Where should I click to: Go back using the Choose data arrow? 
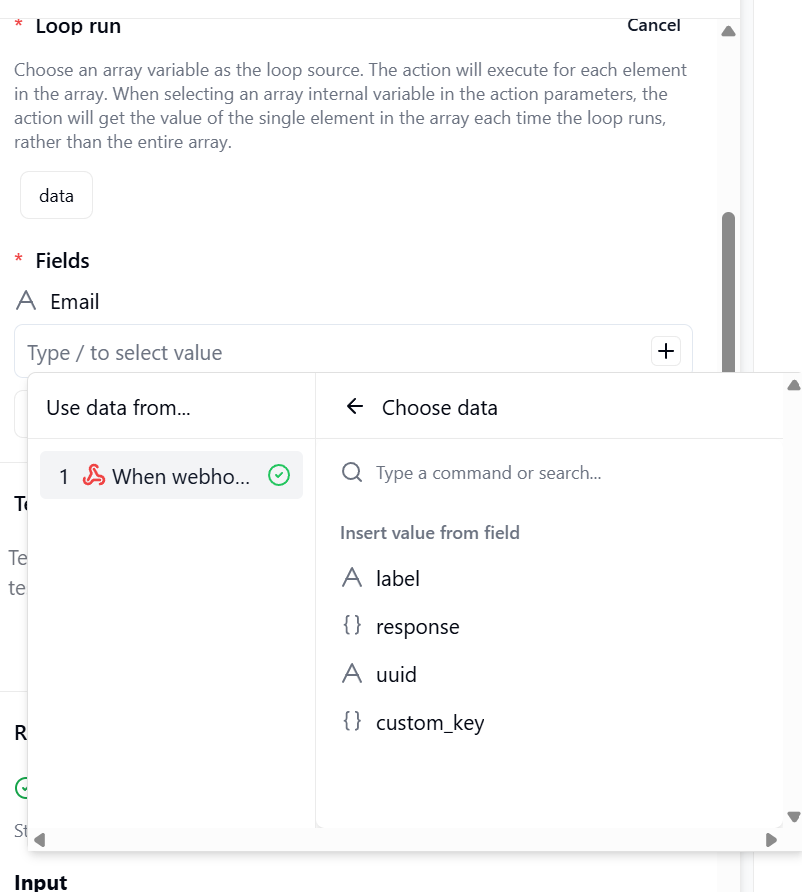pyautogui.click(x=354, y=407)
